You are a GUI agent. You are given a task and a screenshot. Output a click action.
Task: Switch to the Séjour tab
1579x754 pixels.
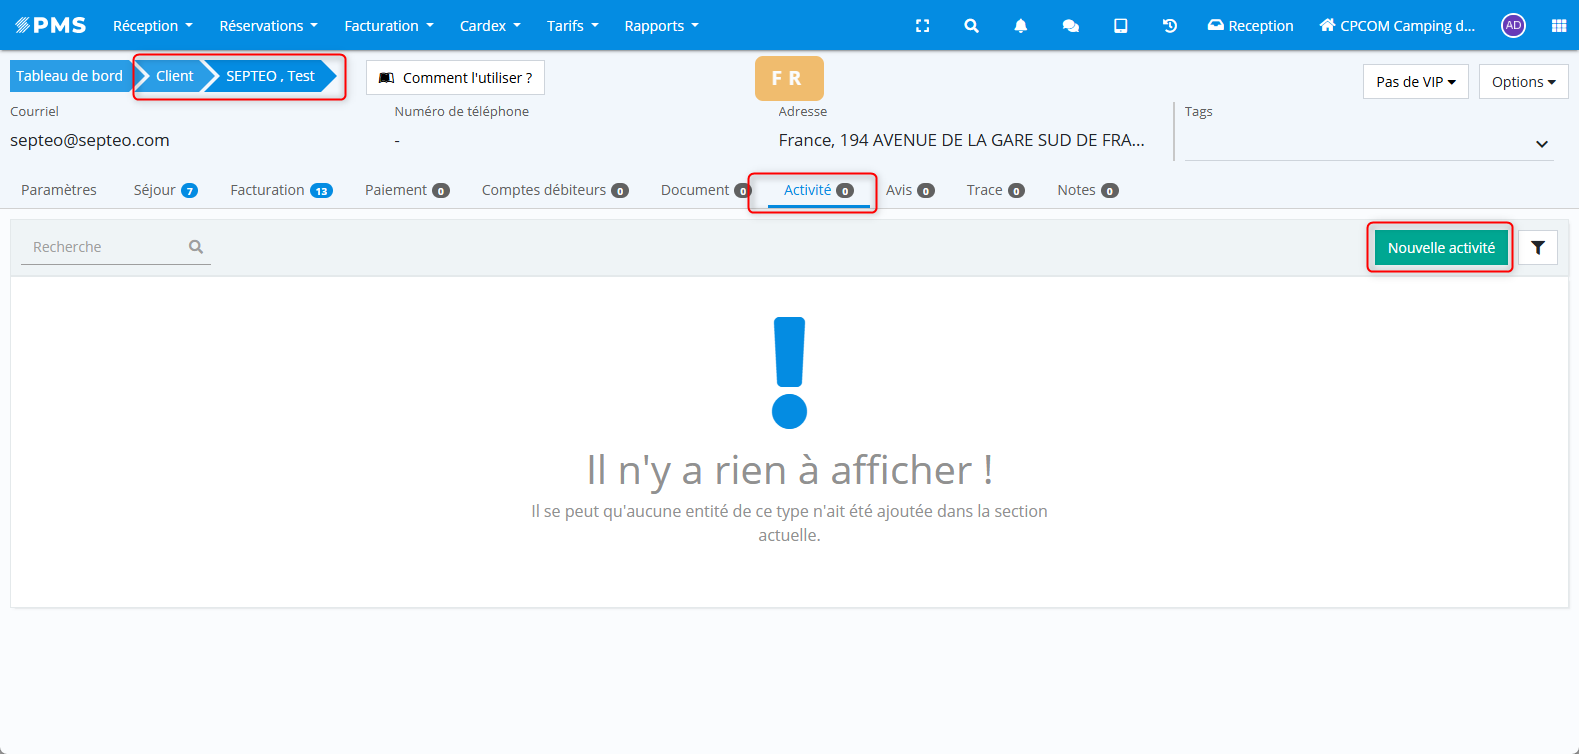pyautogui.click(x=165, y=190)
